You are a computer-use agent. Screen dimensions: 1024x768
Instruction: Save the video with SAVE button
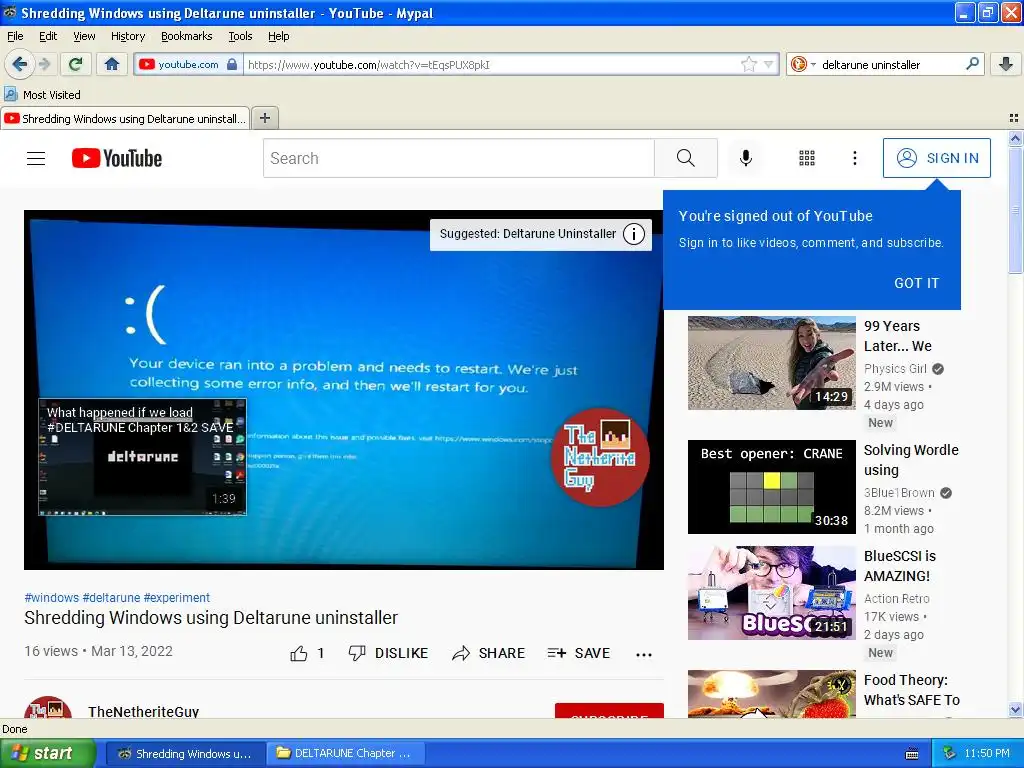579,653
